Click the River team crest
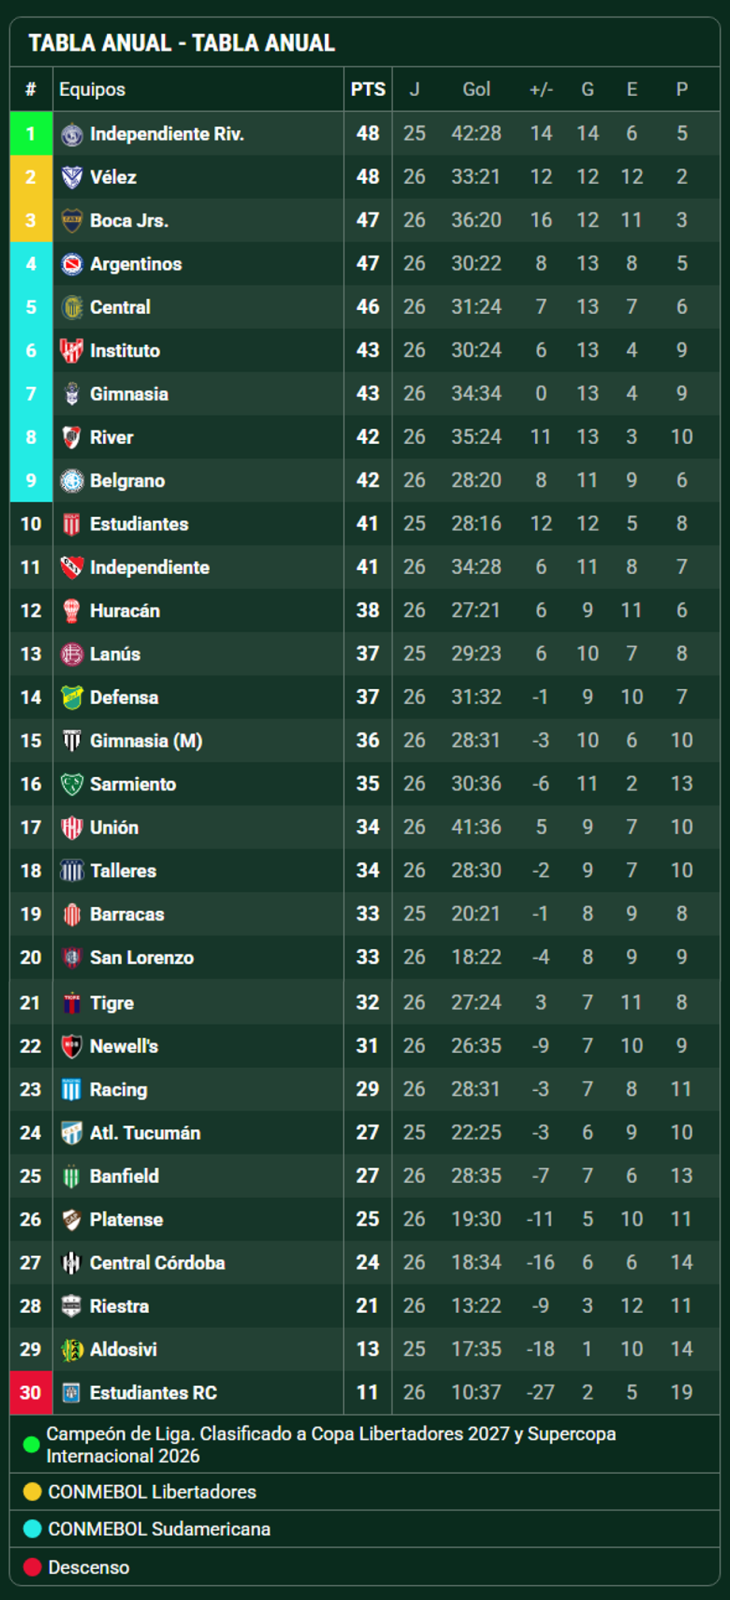This screenshot has width=730, height=1600. coord(72,437)
